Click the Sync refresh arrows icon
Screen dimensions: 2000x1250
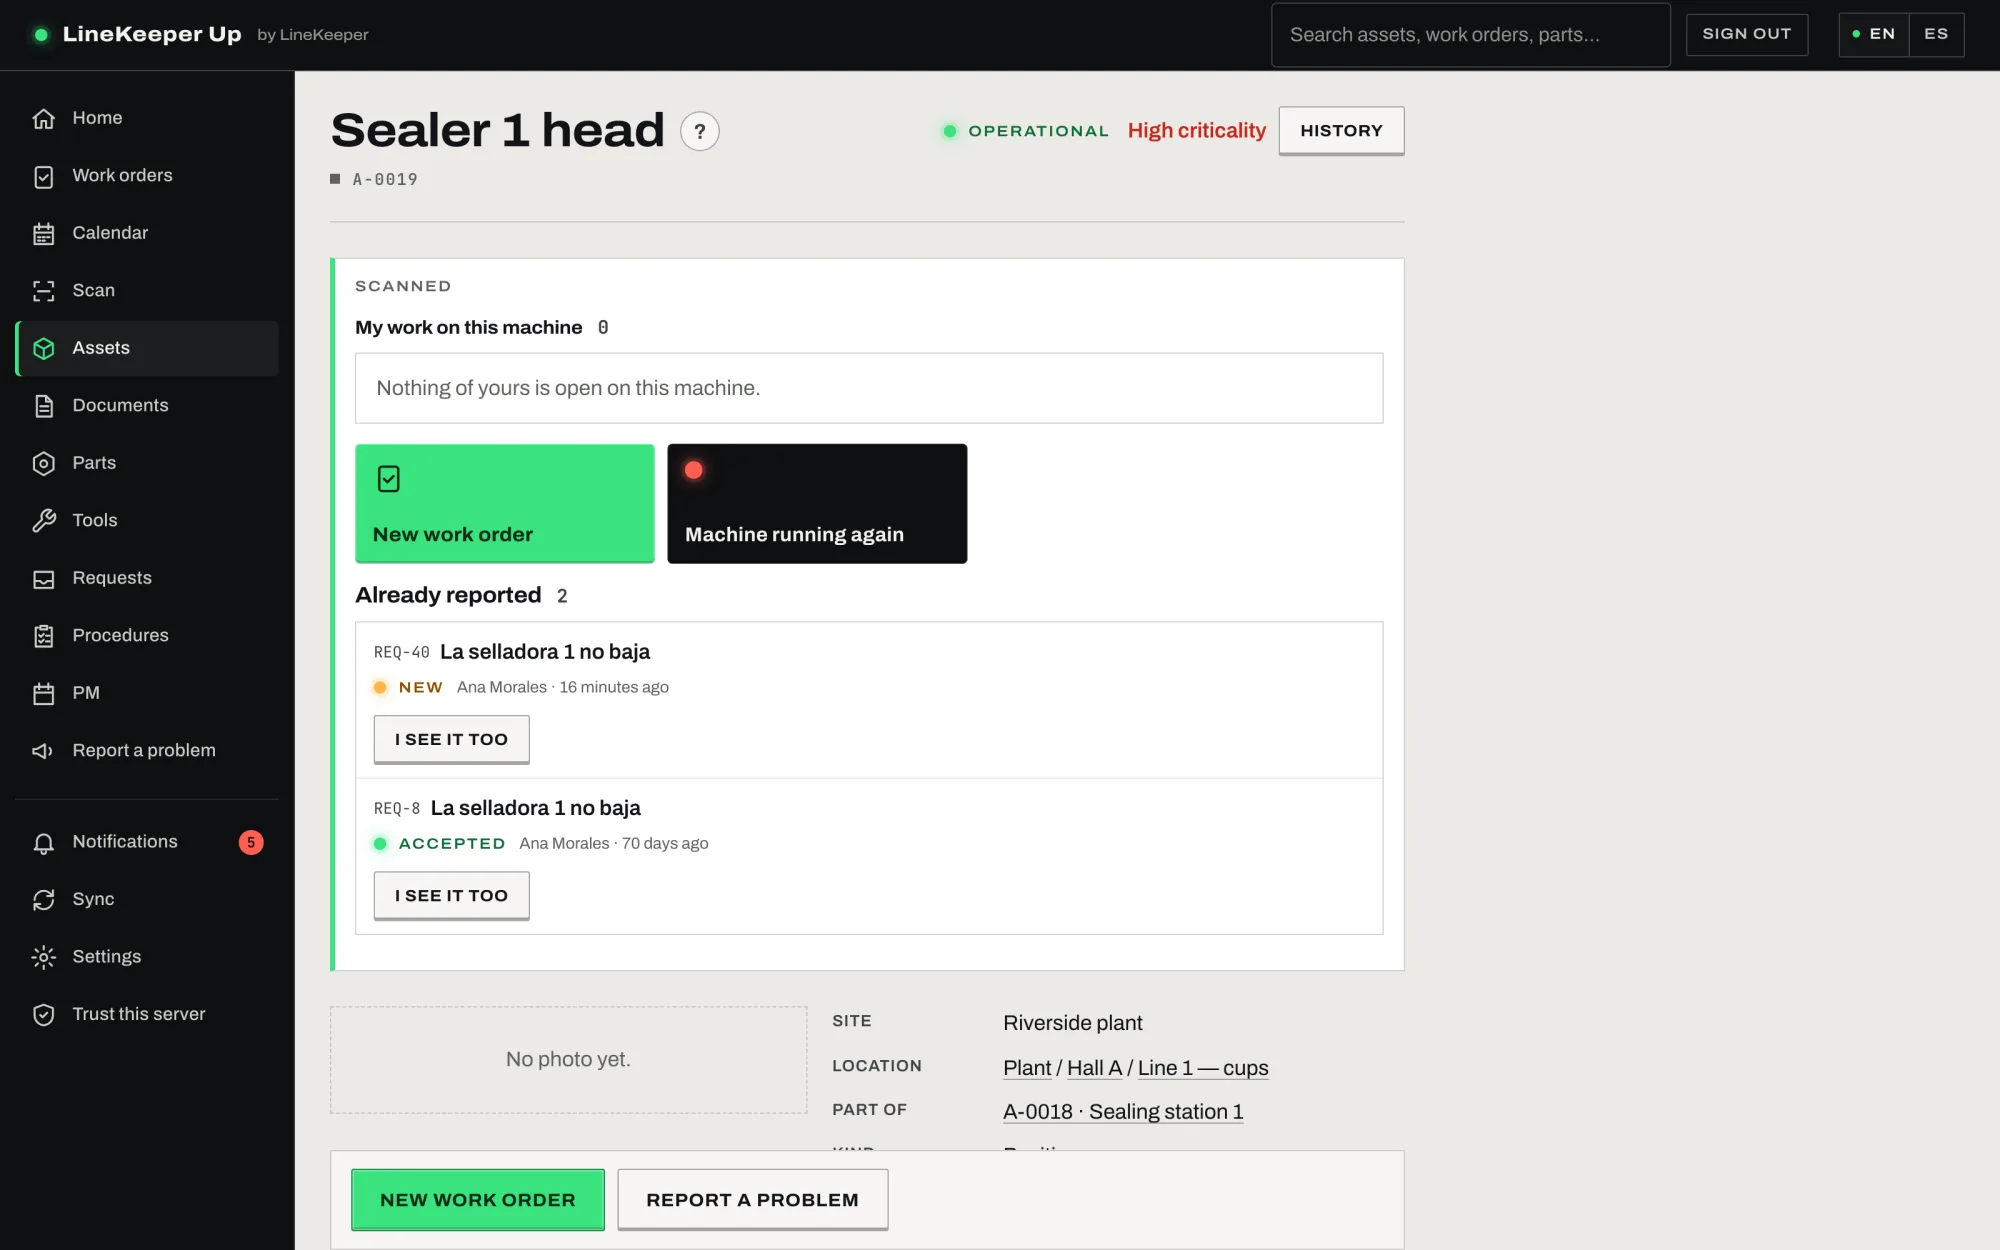(x=43, y=900)
